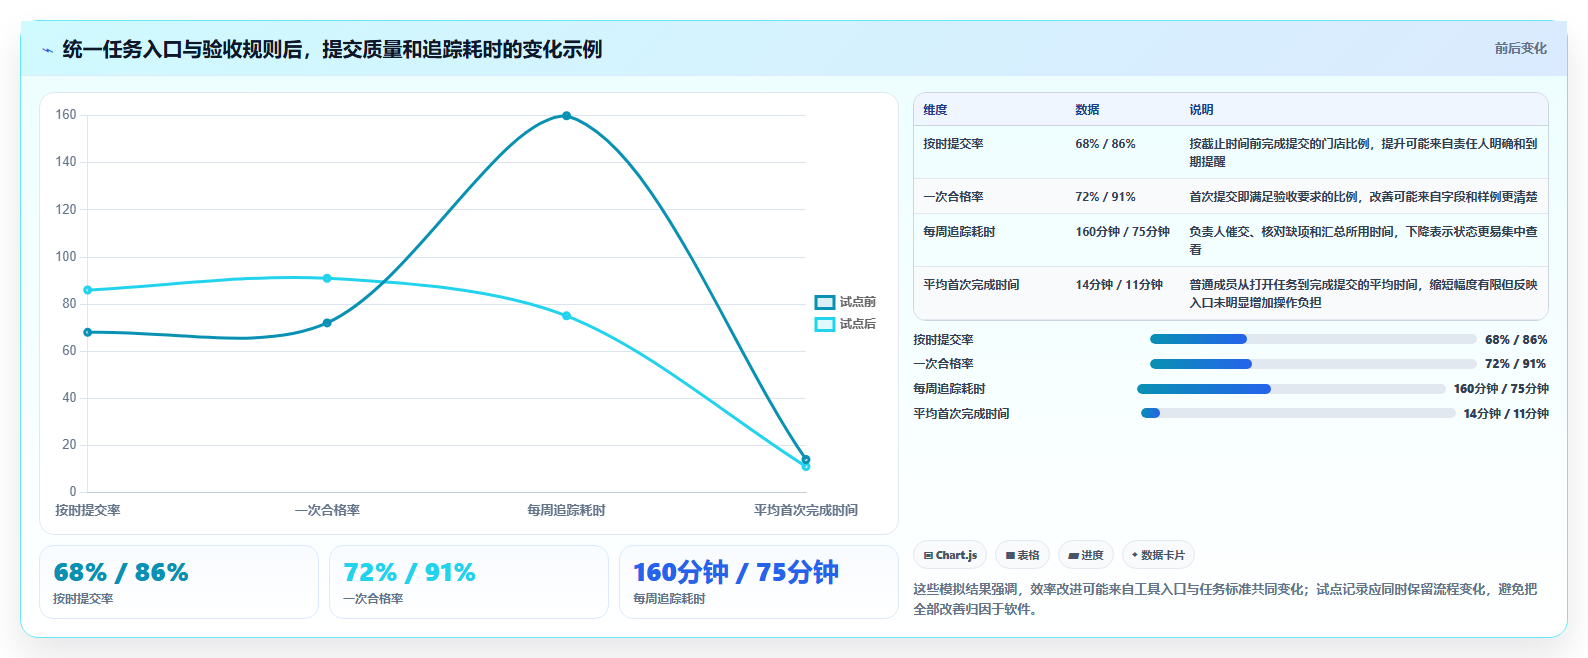Click the 试点前 data point at 一次合格率

pos(327,323)
